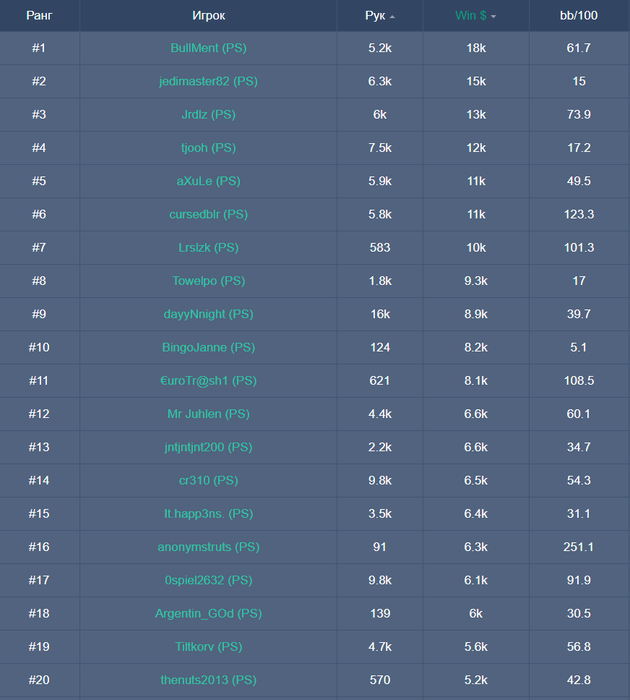Screen dimensions: 630x700
Task: Open BullMent (PS) player profile
Action: (208, 48)
